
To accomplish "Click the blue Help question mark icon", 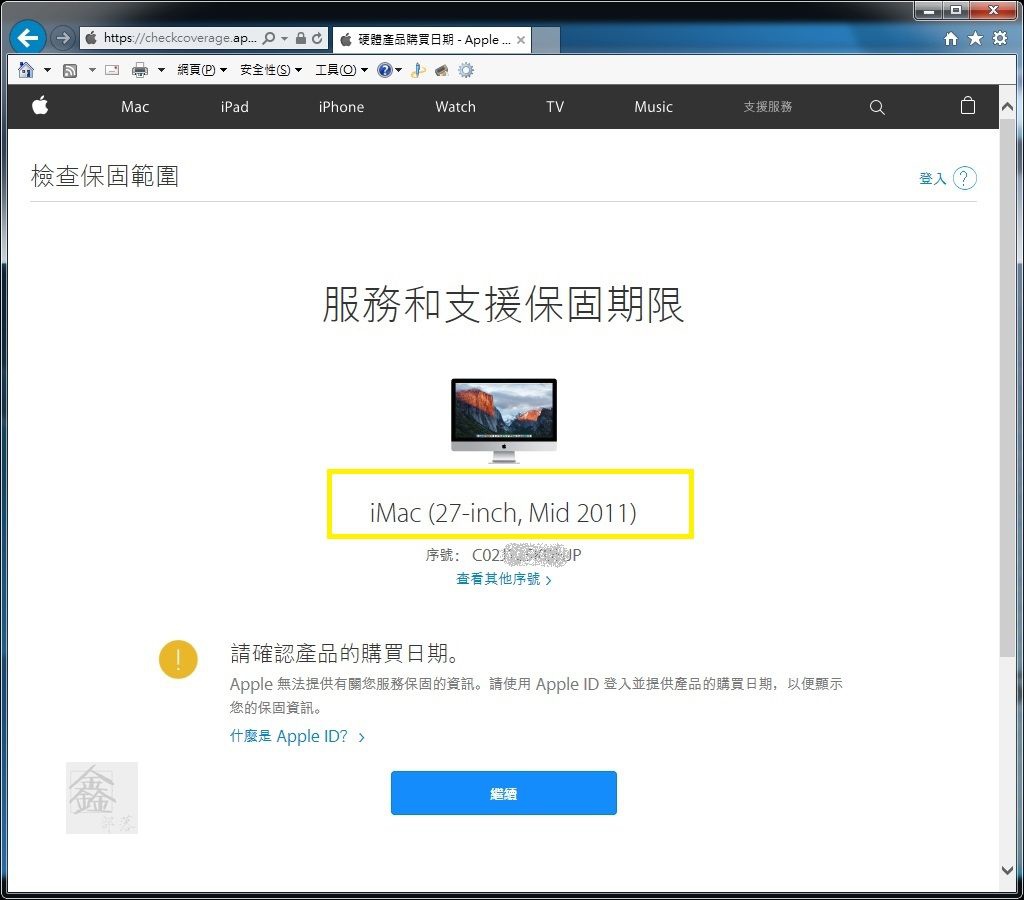I will click(x=385, y=70).
